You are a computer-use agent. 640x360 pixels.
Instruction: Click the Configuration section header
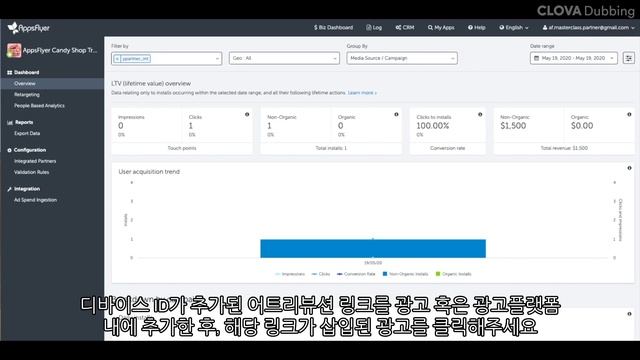pyautogui.click(x=27, y=150)
